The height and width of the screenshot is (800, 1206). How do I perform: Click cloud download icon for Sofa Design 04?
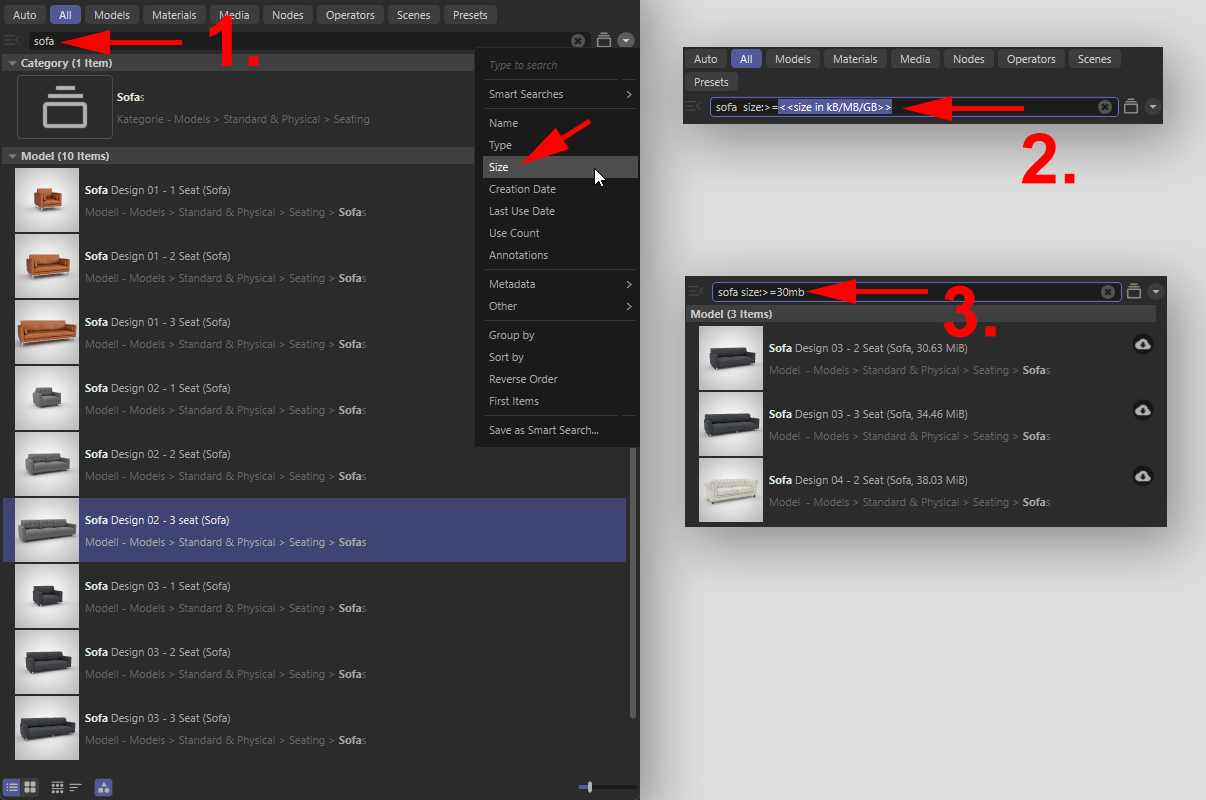(x=1142, y=477)
